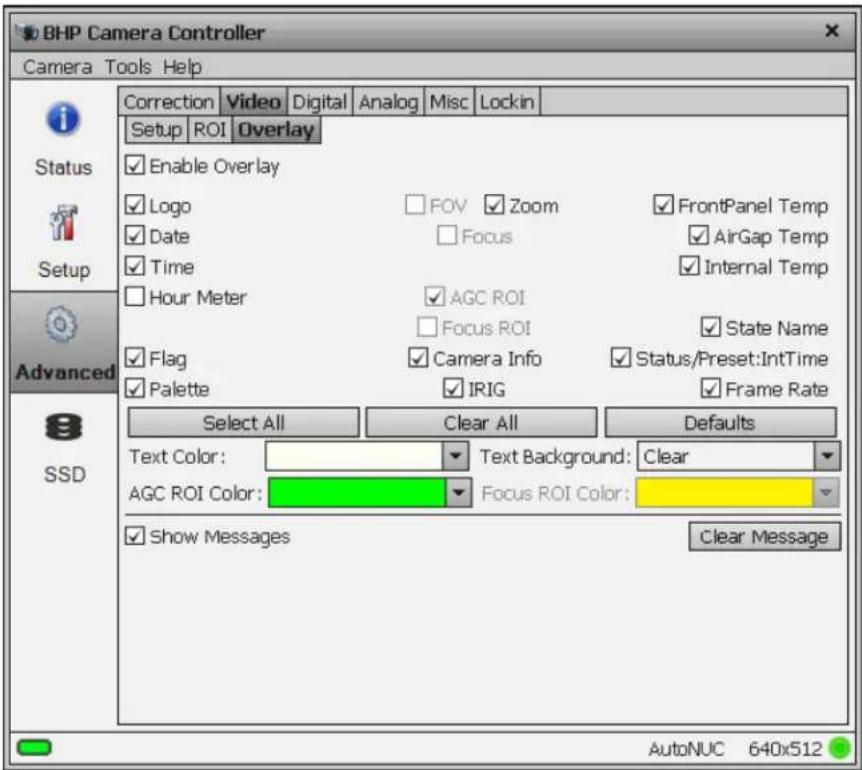Switch to the Digital tab

[x=319, y=102]
